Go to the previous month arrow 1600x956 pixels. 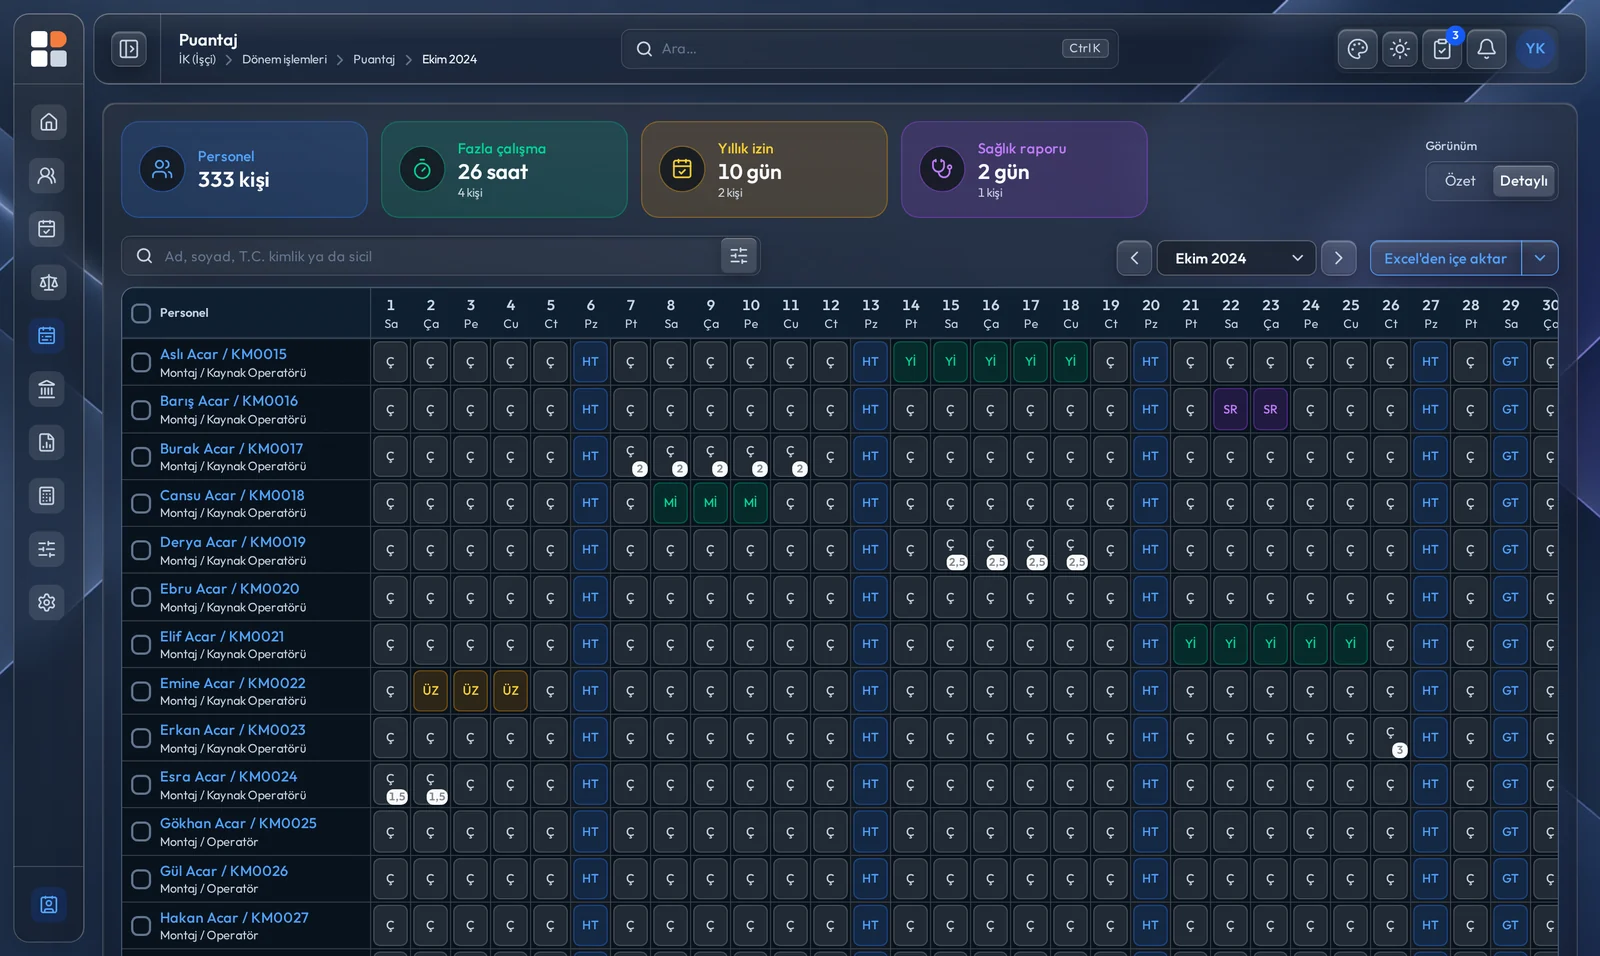(1134, 258)
